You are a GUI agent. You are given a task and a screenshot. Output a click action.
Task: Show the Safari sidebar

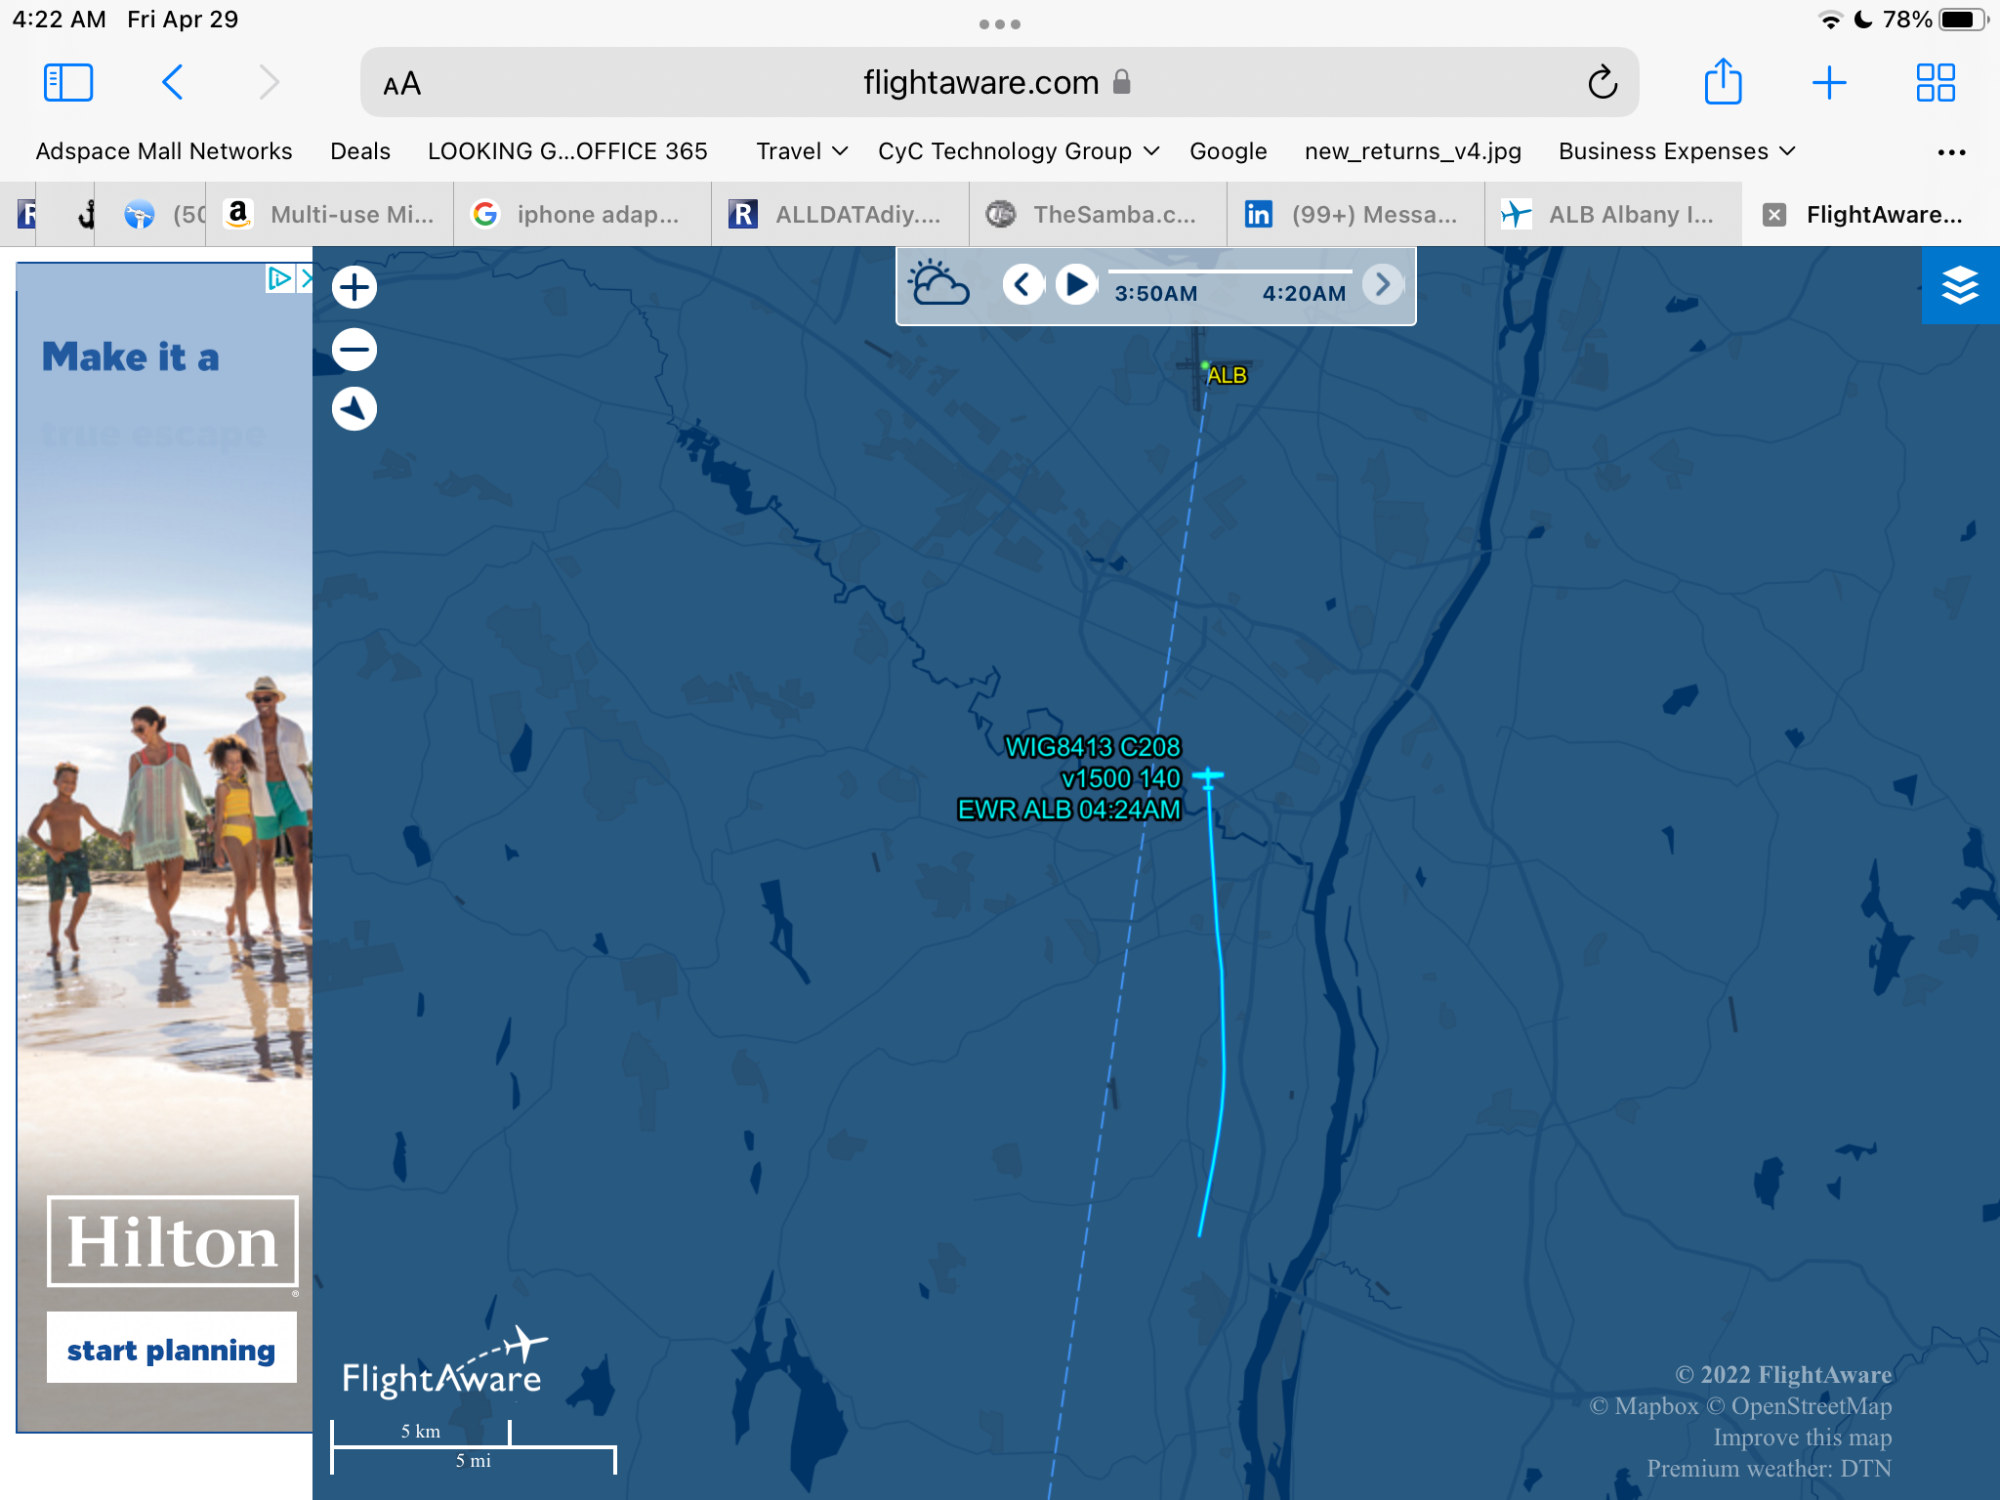(x=68, y=83)
